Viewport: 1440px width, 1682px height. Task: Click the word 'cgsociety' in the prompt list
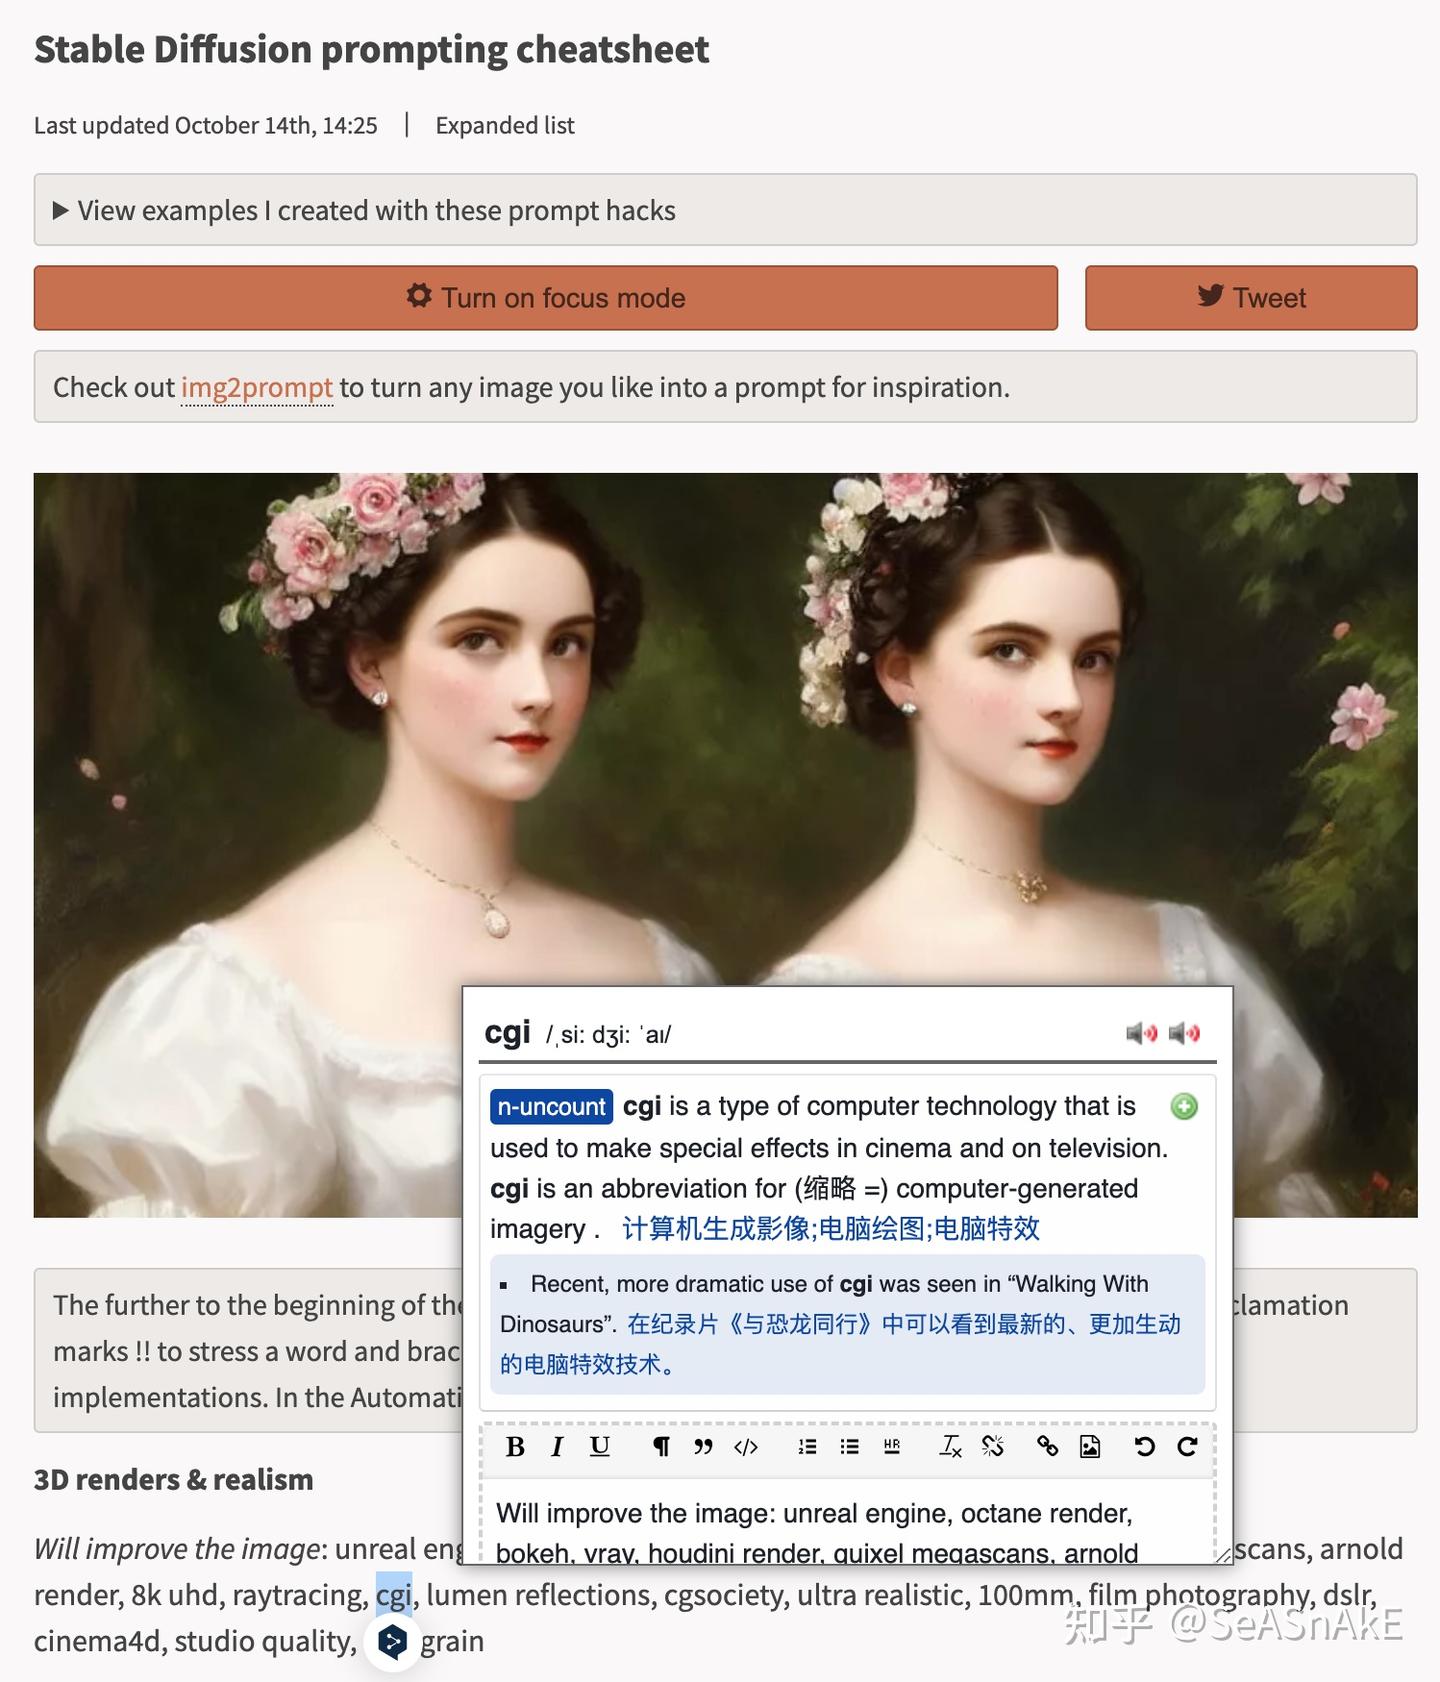point(722,1594)
